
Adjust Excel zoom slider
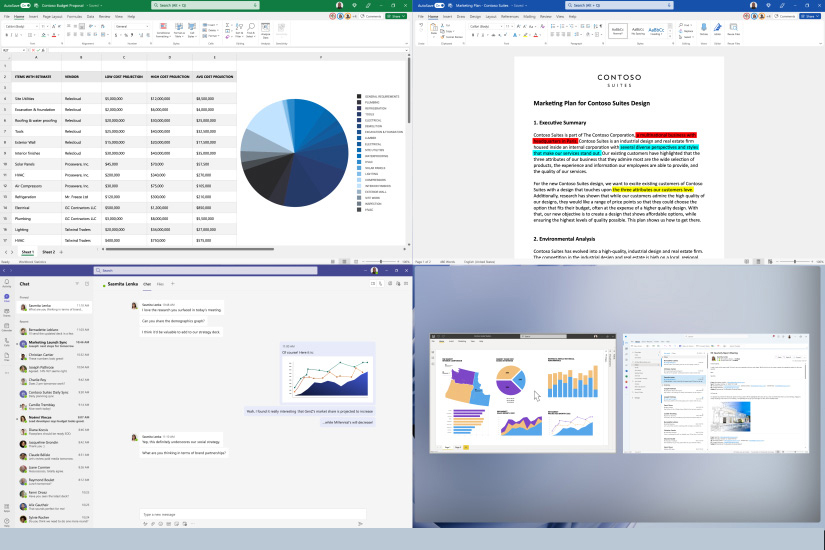pos(381,262)
